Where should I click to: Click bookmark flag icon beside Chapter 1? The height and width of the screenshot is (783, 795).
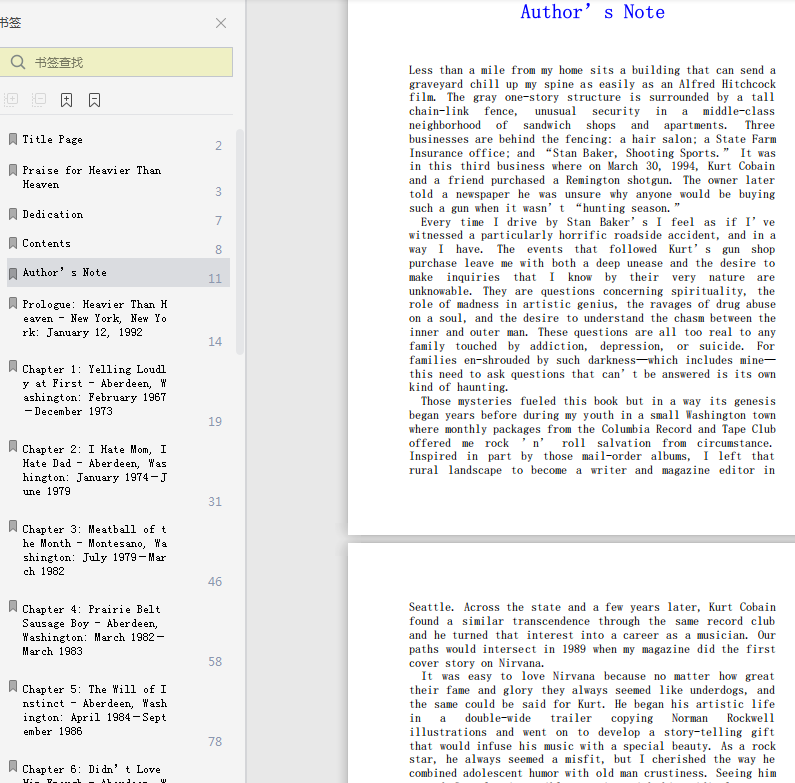[x=13, y=367]
